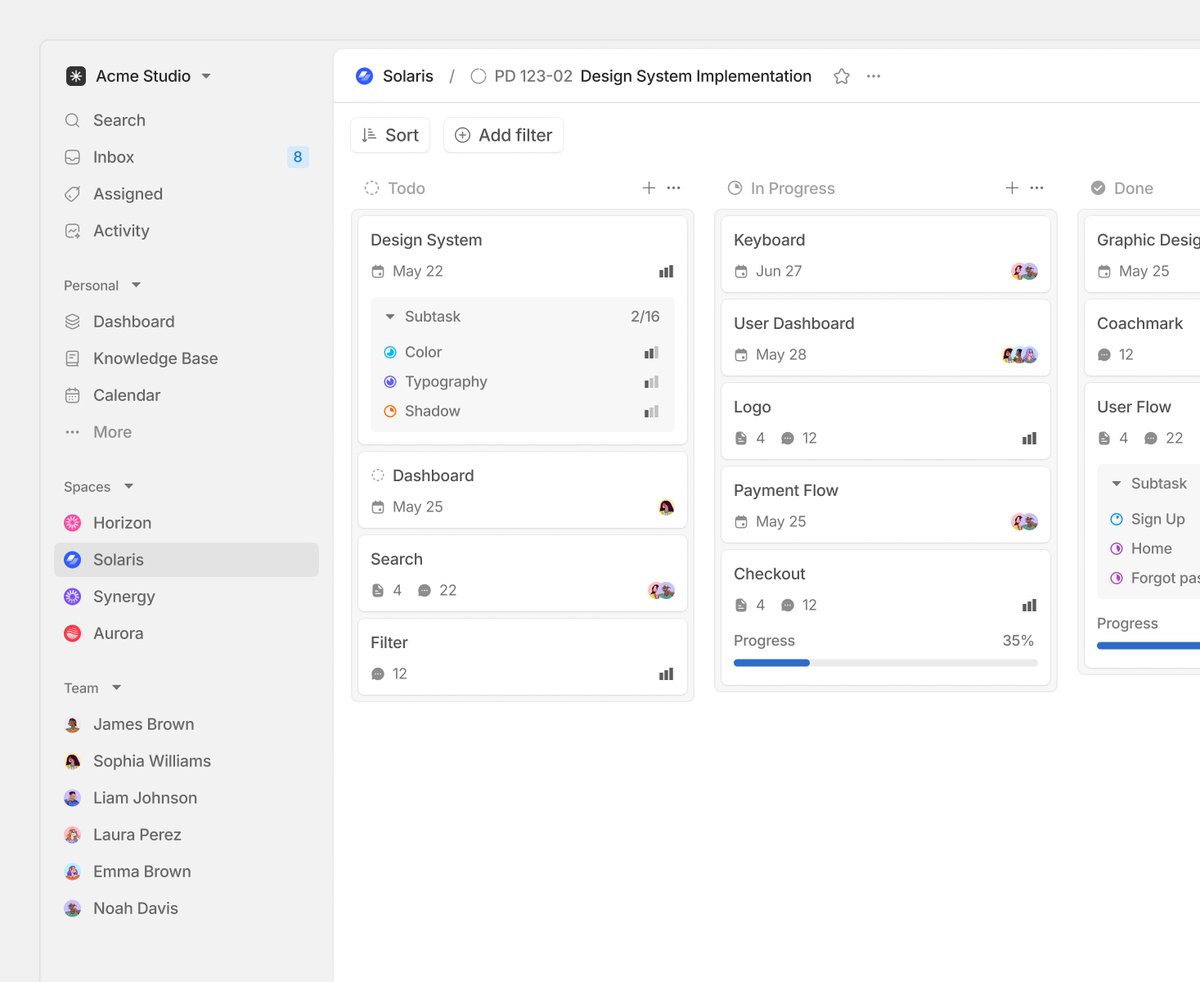Screen dimensions: 1200x982
Task: Click Noah Davis' avatar
Action: [x=72, y=908]
